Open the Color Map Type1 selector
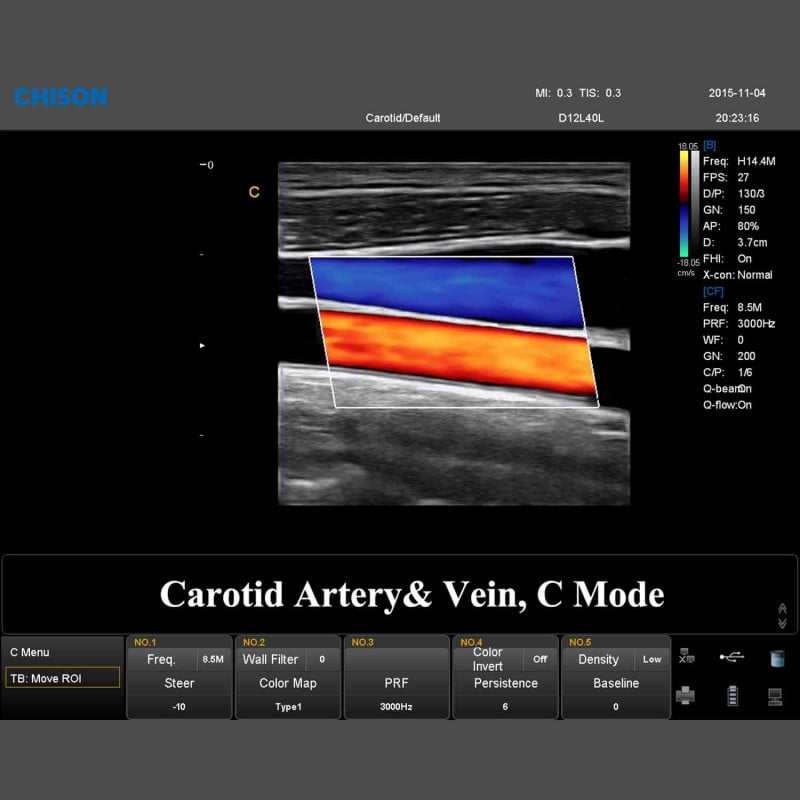 [288, 683]
